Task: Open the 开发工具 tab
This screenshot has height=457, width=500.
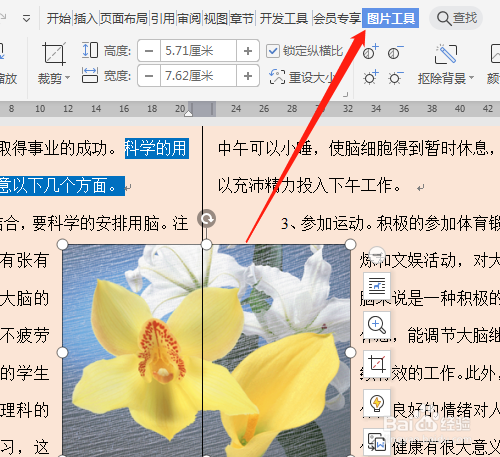Action: 284,18
